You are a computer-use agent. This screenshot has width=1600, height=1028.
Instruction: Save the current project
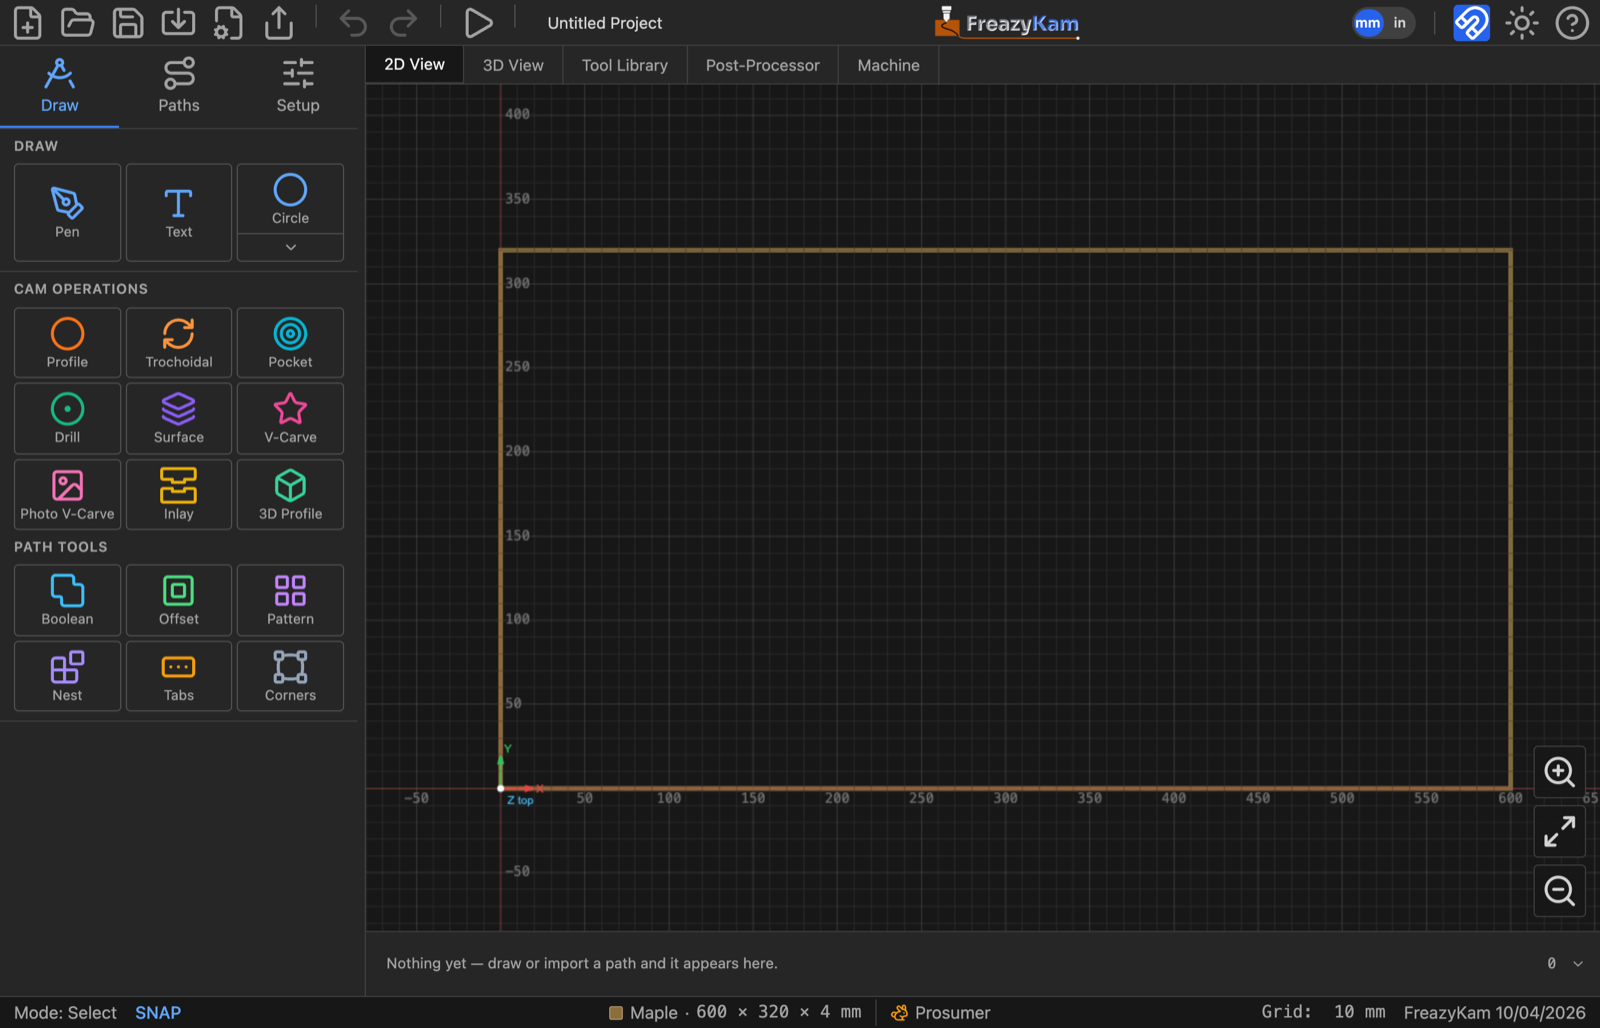128,23
